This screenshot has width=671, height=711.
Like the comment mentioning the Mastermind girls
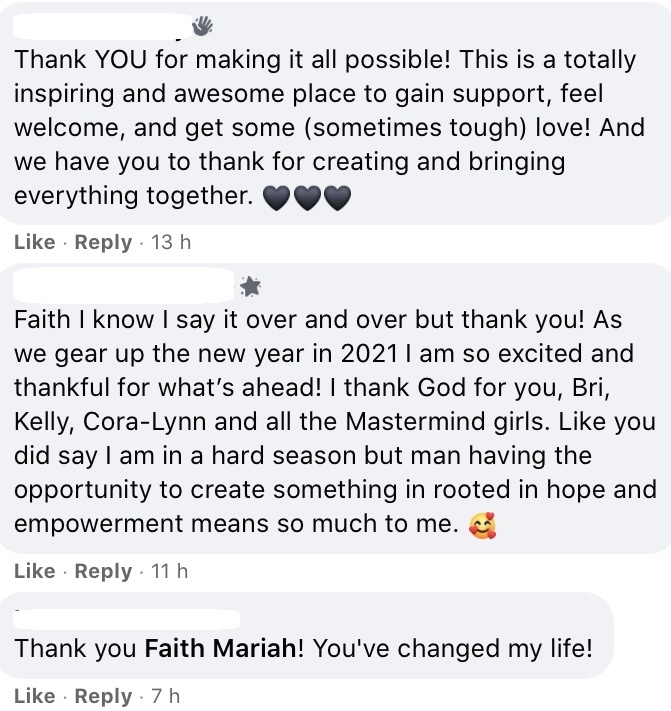pos(35,572)
